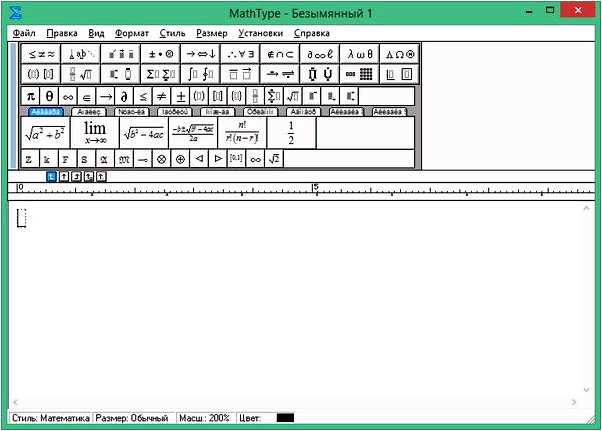Viewport: 602px width, 431px height.
Task: Open the uppercase Greek palette (Λ Ω ⊗)
Action: point(399,54)
